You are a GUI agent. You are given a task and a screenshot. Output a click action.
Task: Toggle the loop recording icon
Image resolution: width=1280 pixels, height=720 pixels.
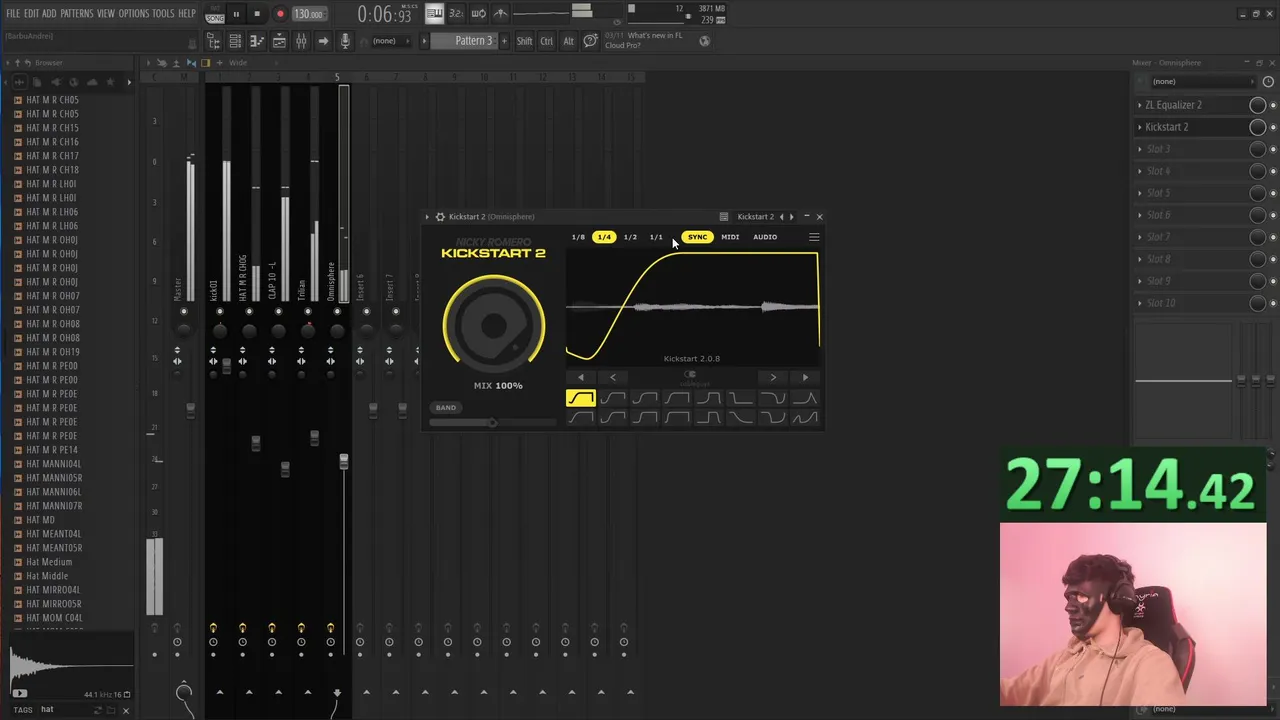coord(479,13)
